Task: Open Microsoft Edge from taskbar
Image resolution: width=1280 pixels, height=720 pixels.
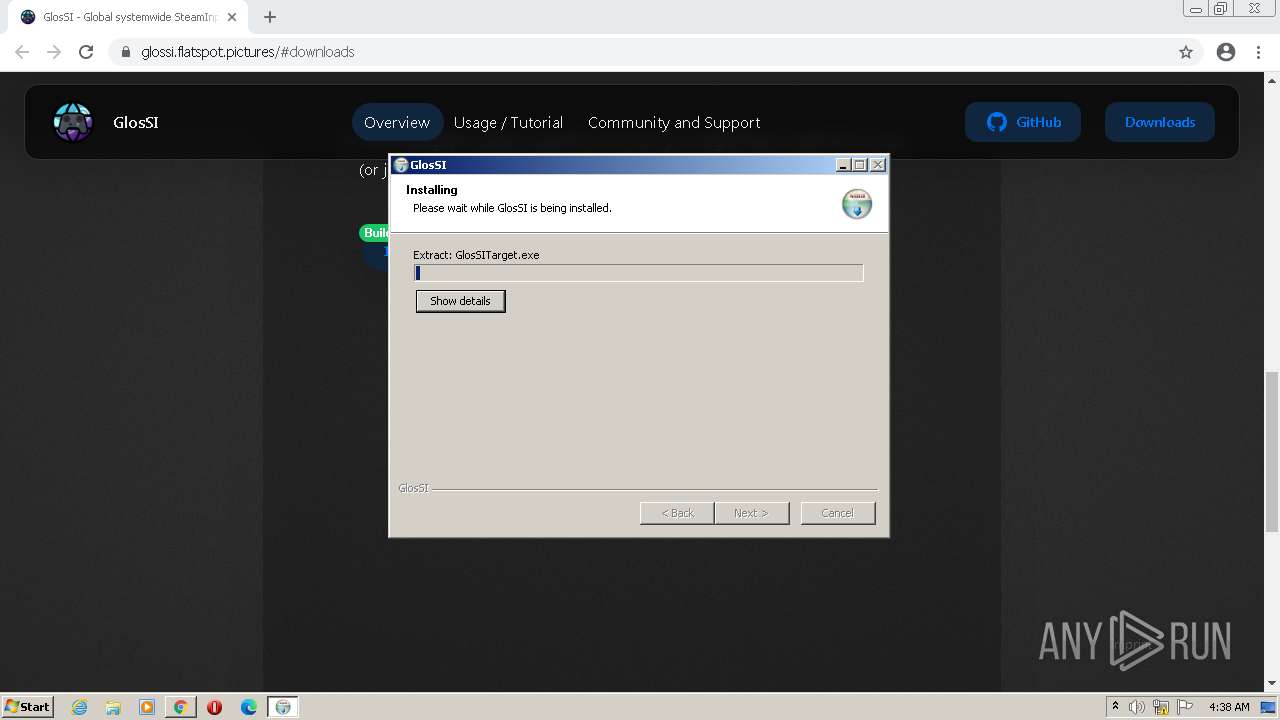Action: [249, 707]
